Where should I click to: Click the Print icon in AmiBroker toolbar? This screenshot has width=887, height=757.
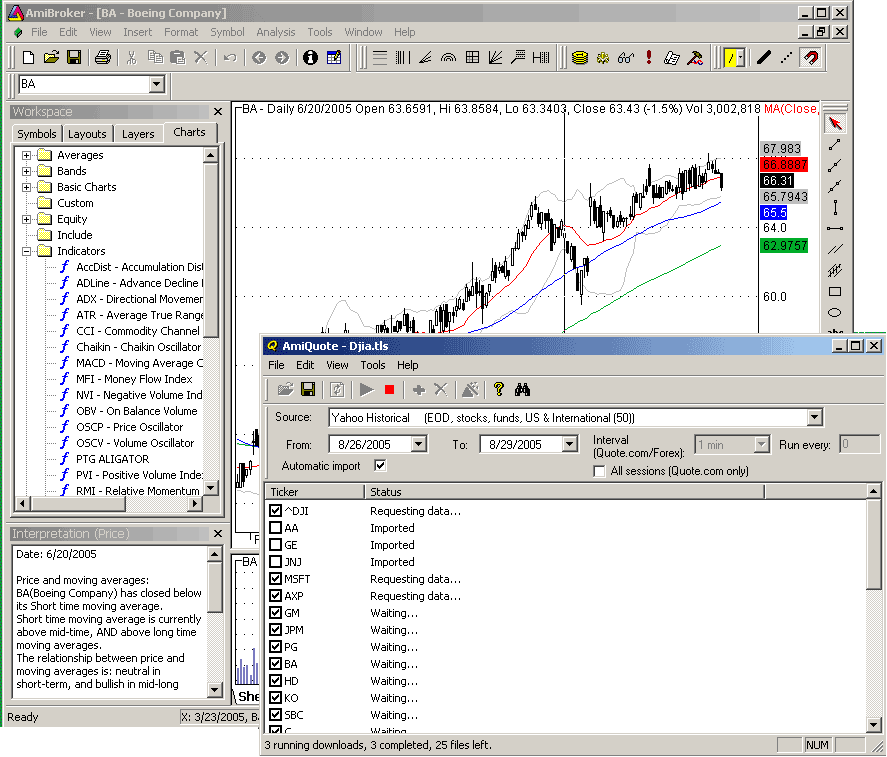click(x=103, y=57)
